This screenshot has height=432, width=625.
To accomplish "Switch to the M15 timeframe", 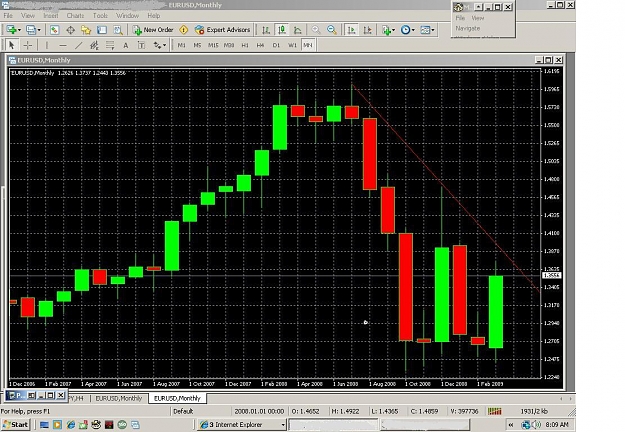I will coord(213,45).
